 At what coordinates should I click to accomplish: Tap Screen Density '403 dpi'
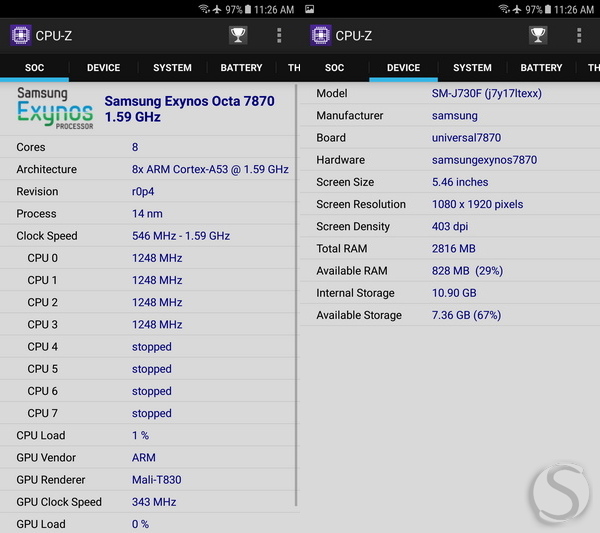[450, 227]
